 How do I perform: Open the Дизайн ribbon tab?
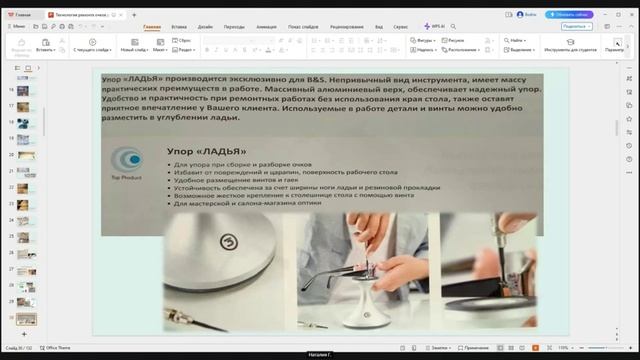(x=205, y=27)
